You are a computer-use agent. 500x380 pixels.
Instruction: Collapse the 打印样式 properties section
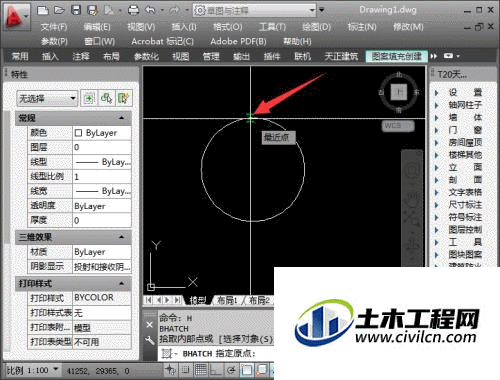click(121, 284)
